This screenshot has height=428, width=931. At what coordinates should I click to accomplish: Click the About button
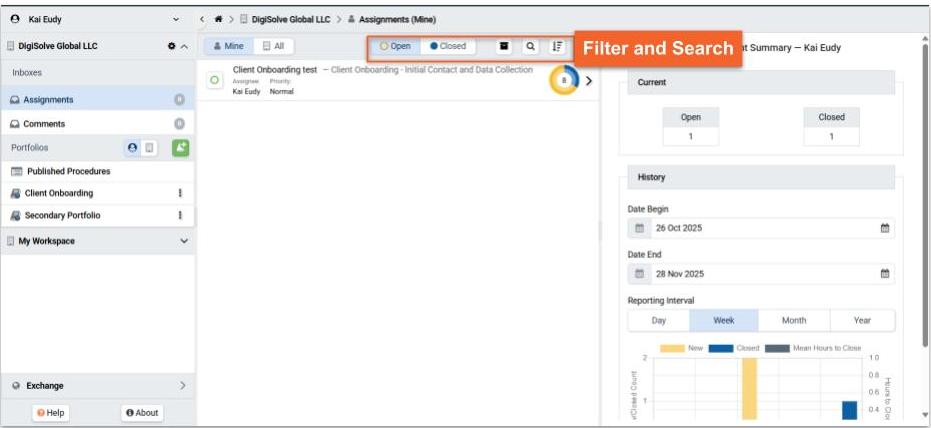coord(142,413)
